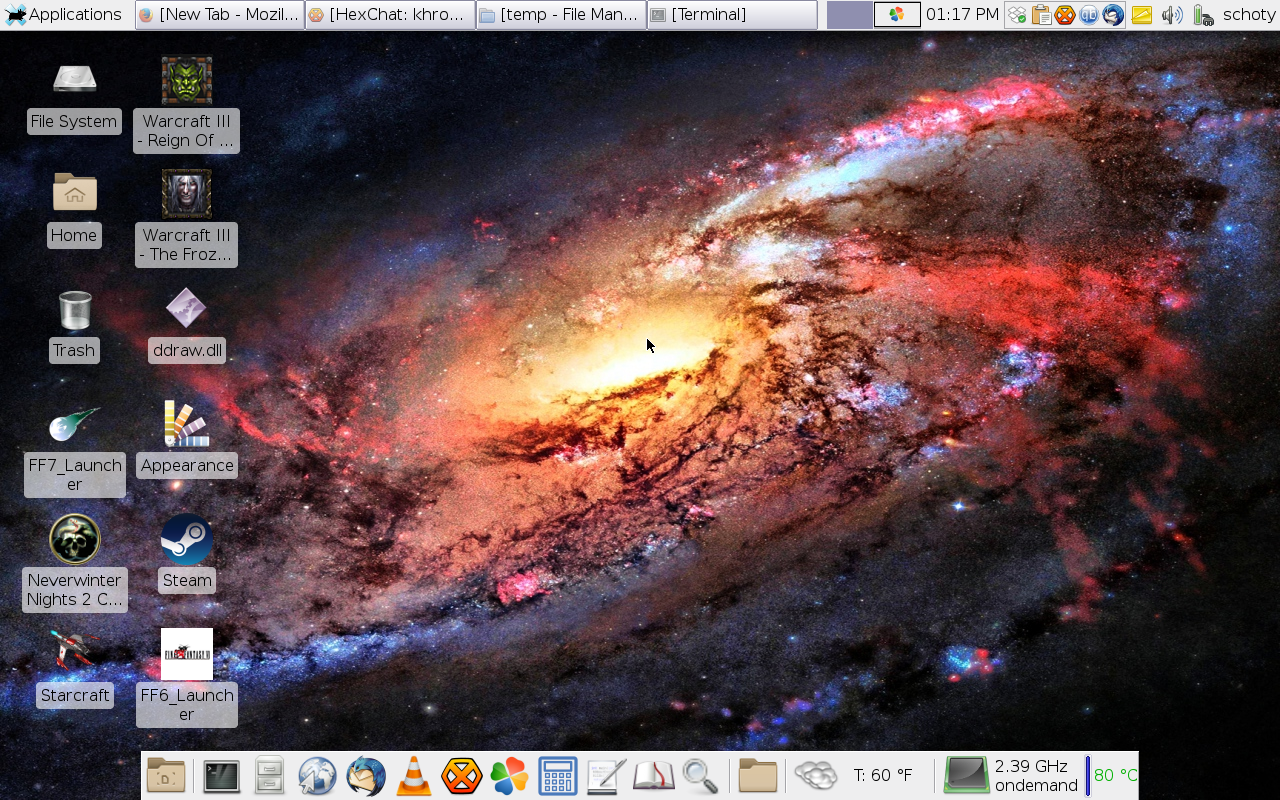Screen dimensions: 1280x800
Task: Open the magnifier search tool in dock
Action: coord(700,776)
